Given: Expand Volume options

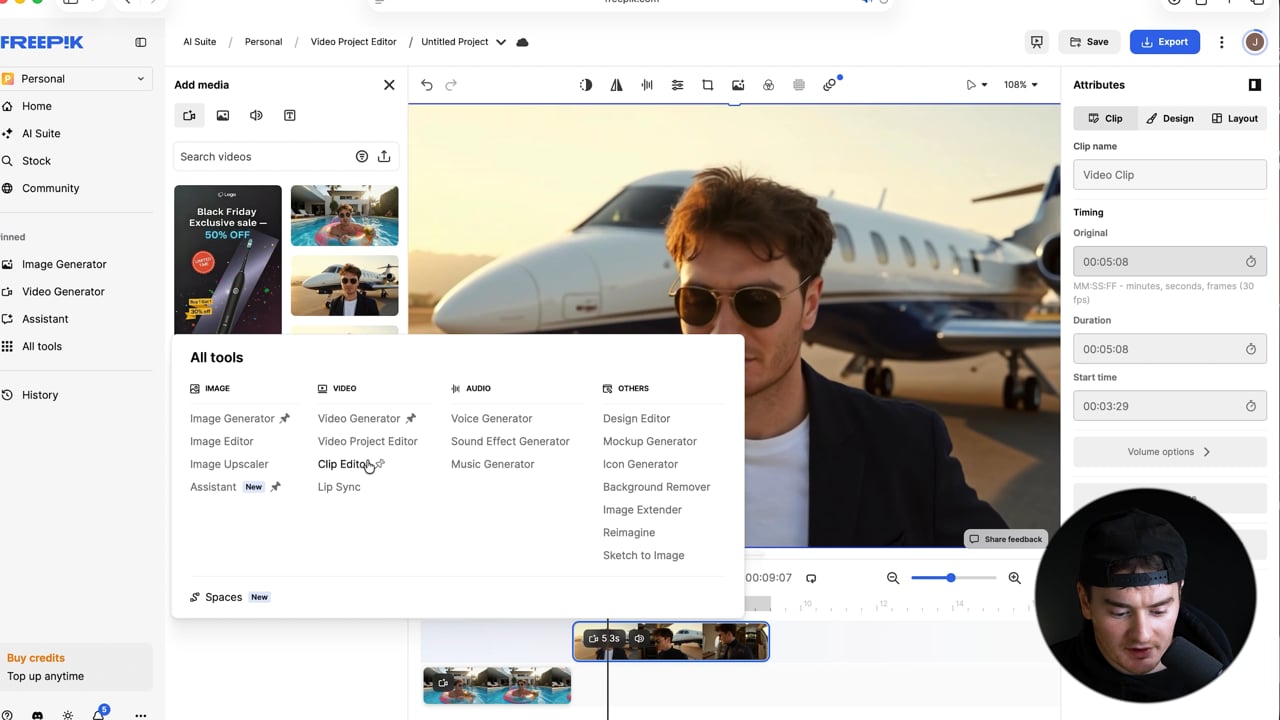Looking at the screenshot, I should pos(1169,452).
